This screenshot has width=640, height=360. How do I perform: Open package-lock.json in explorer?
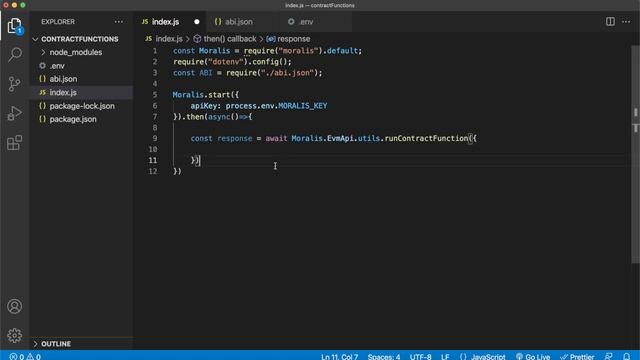[x=82, y=106]
